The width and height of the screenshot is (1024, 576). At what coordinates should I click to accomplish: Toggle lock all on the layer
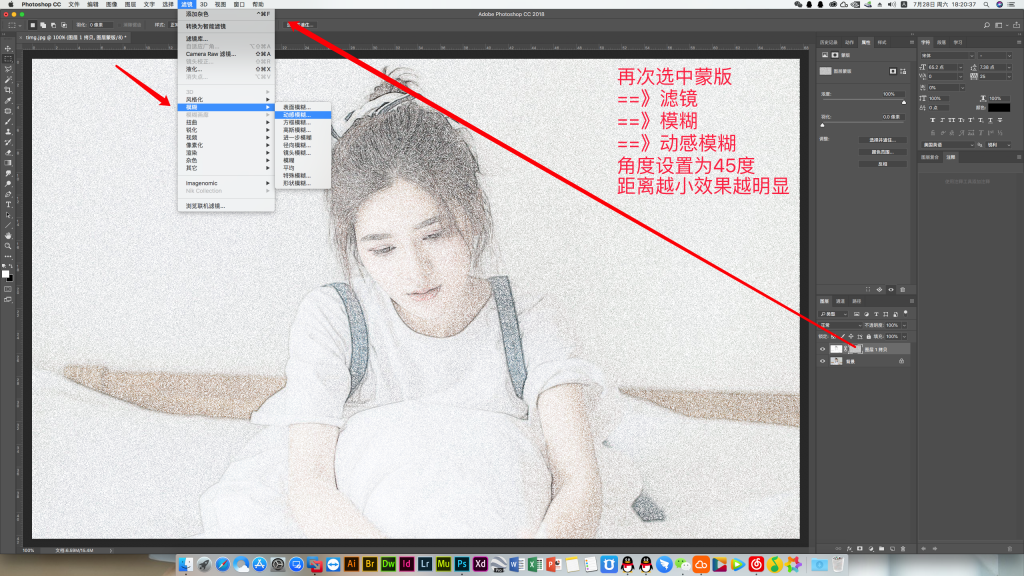(x=869, y=337)
